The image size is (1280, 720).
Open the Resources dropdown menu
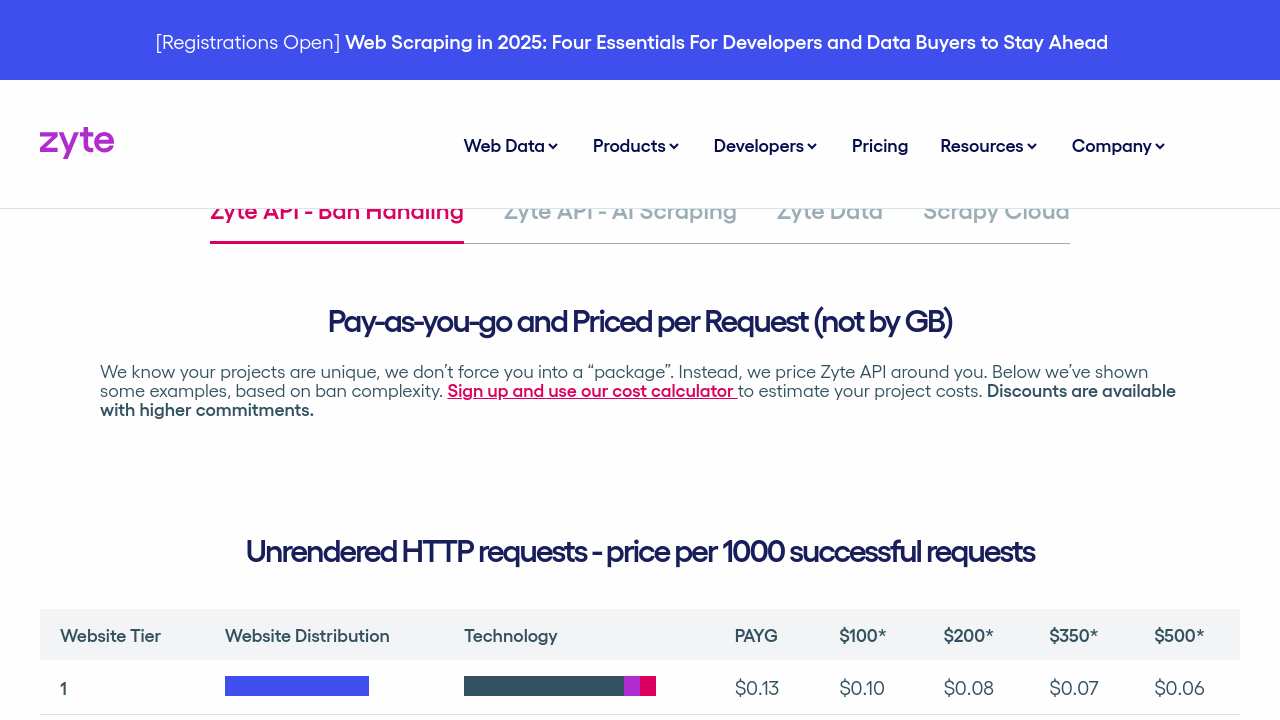pyautogui.click(x=989, y=146)
